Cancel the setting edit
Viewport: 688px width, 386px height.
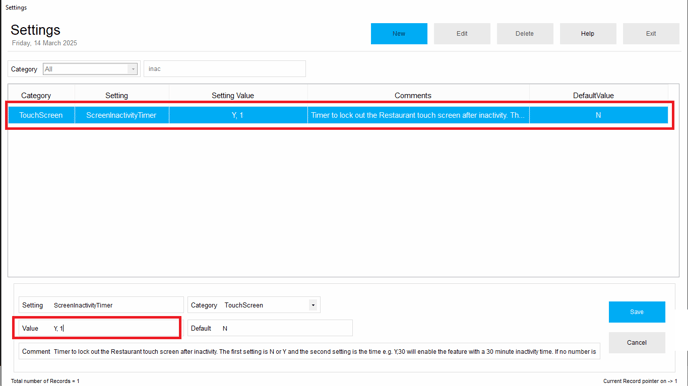[637, 343]
